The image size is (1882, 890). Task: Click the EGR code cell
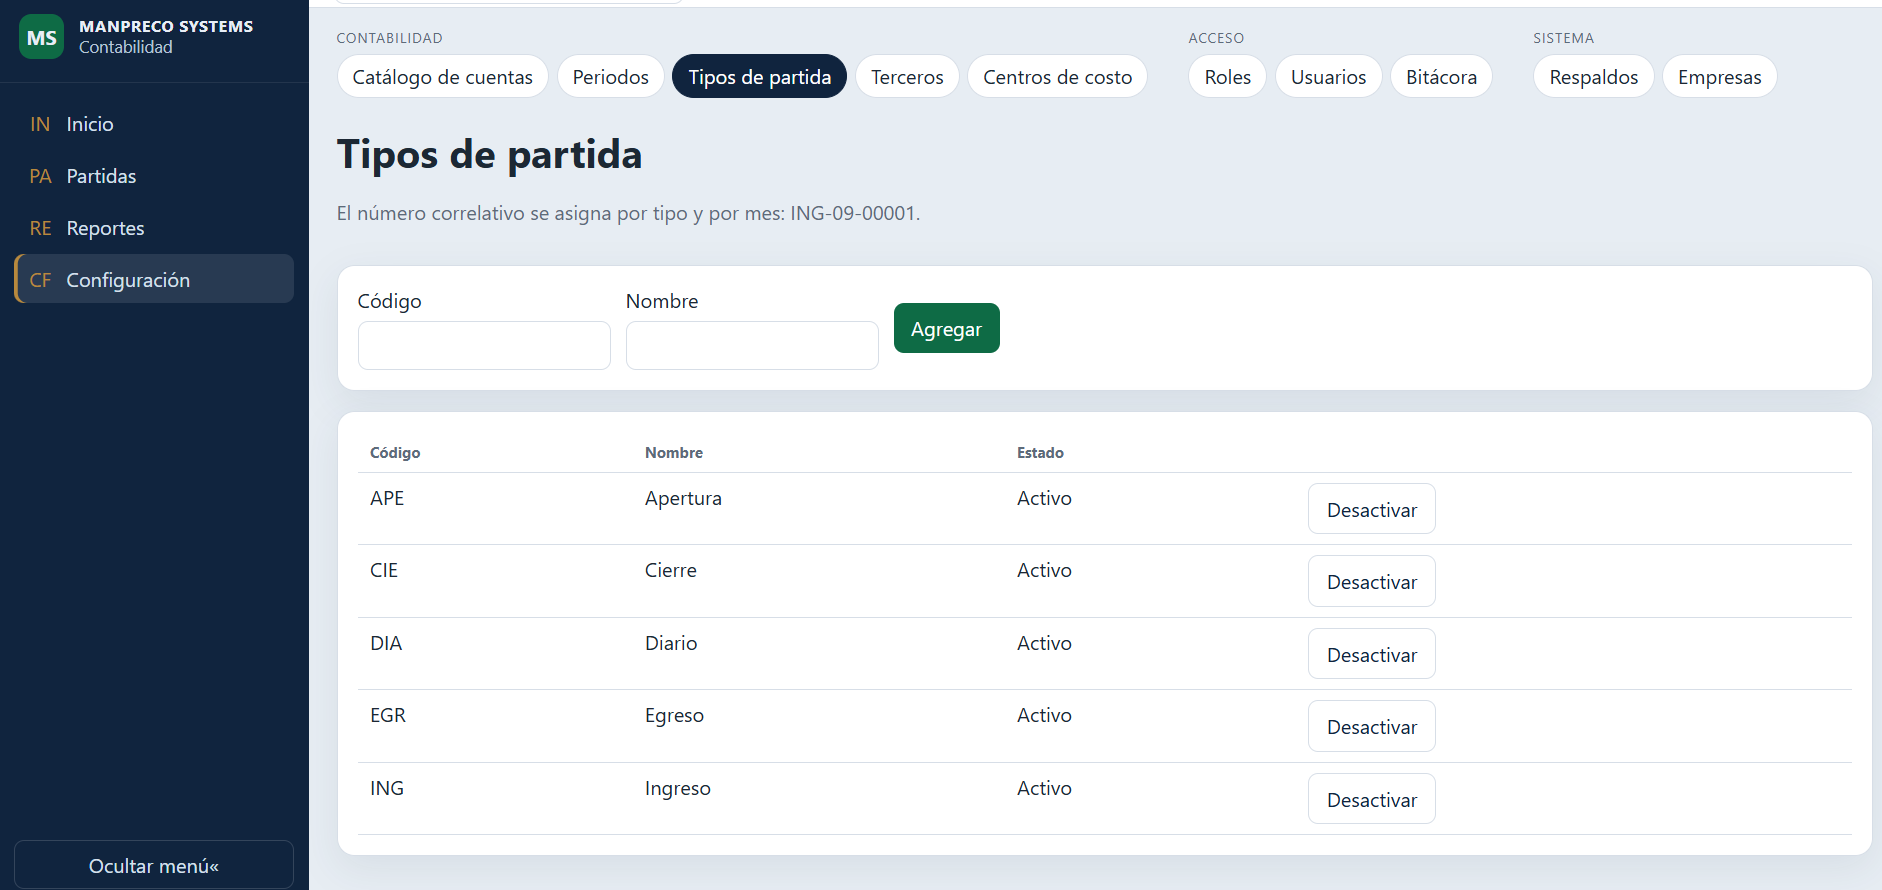pyautogui.click(x=388, y=715)
